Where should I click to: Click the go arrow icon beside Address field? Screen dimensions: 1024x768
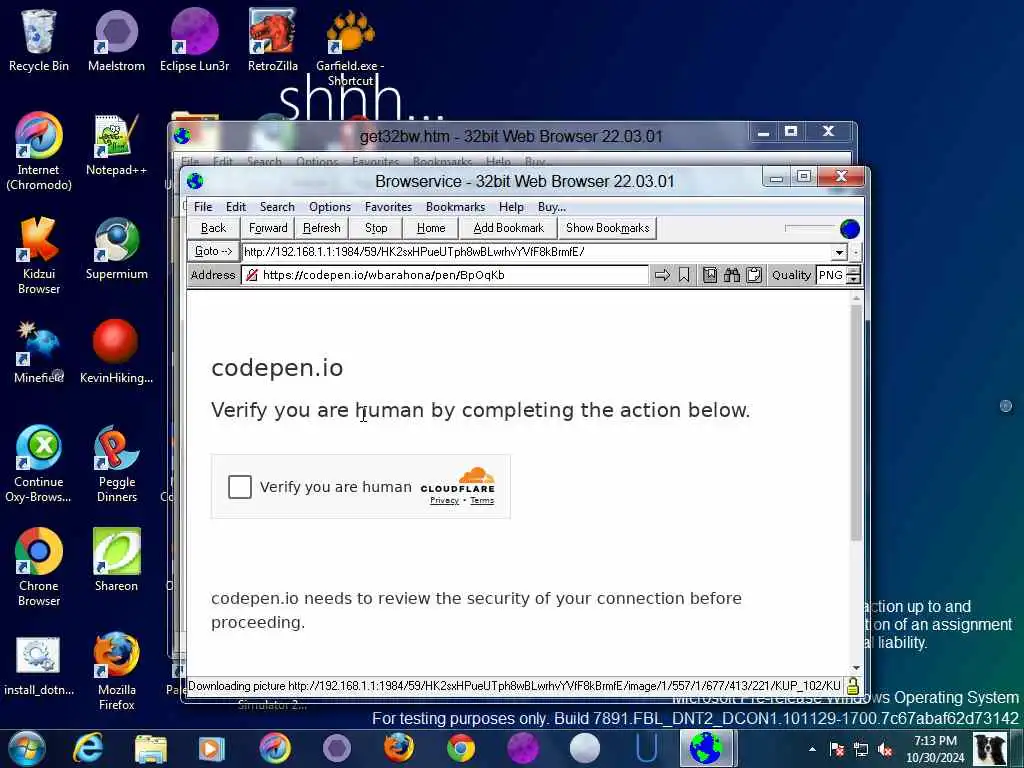[x=662, y=275]
